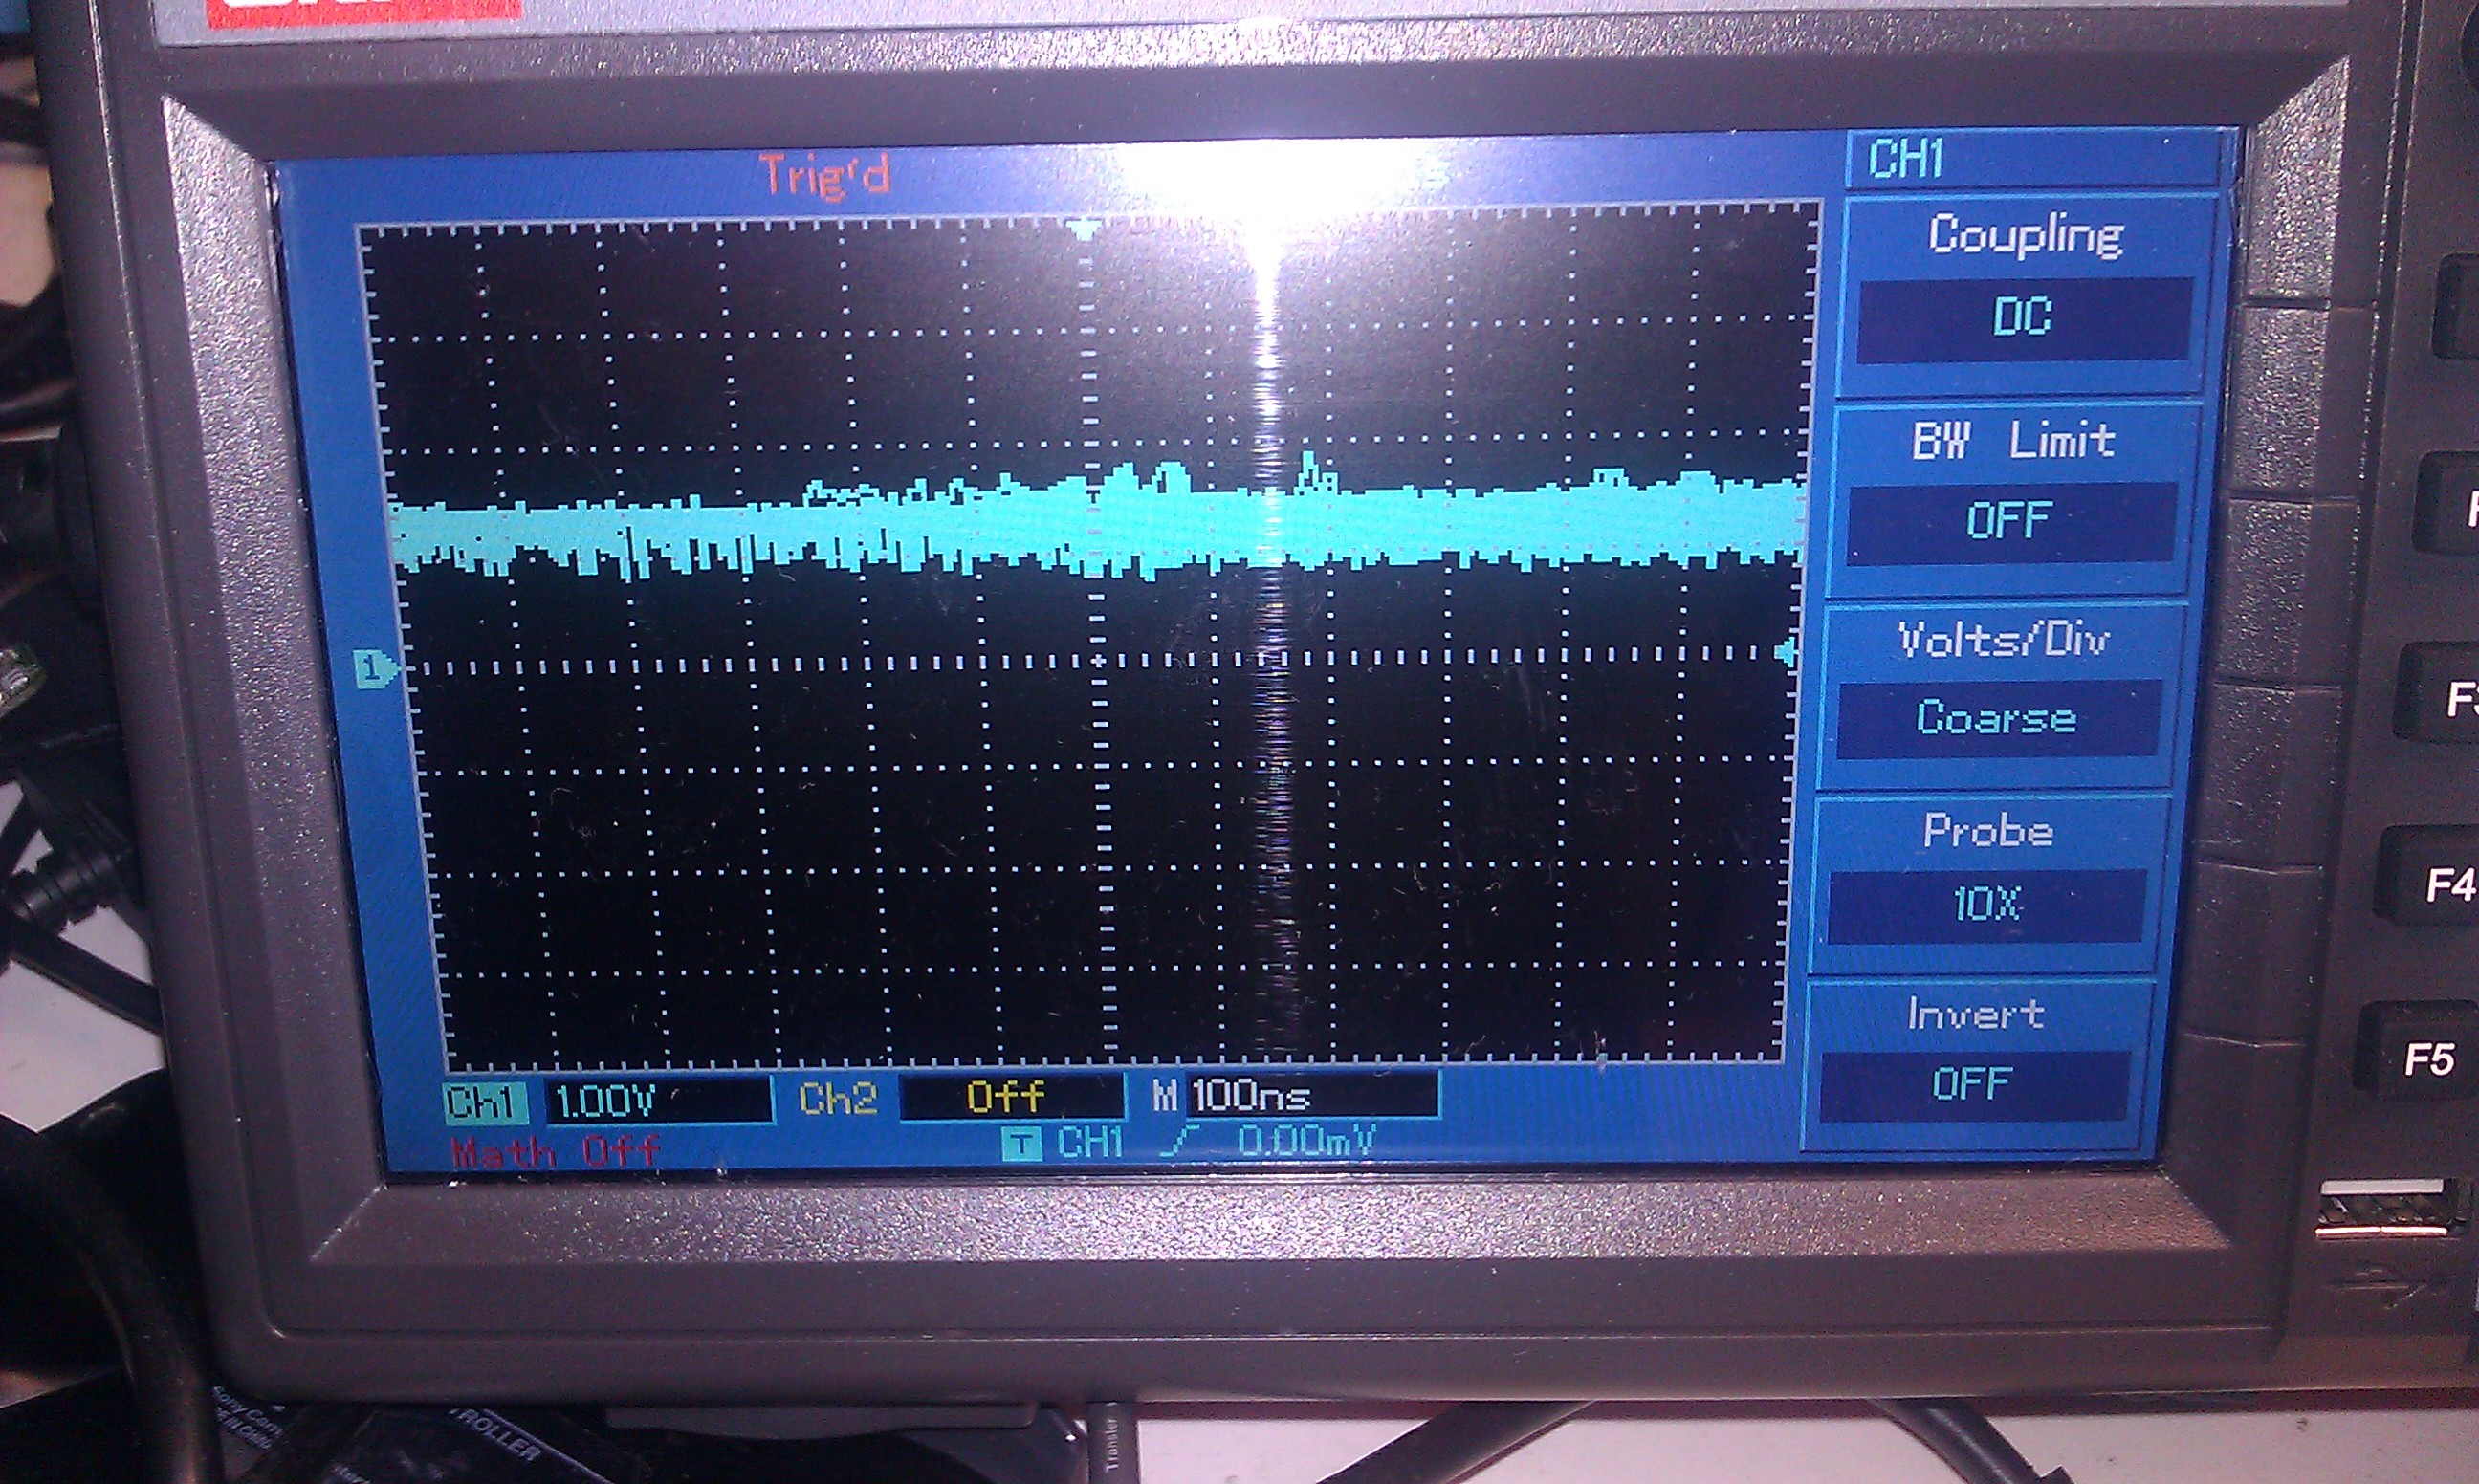This screenshot has width=2479, height=1484.
Task: Select the CH1 menu header
Action: [1906, 160]
